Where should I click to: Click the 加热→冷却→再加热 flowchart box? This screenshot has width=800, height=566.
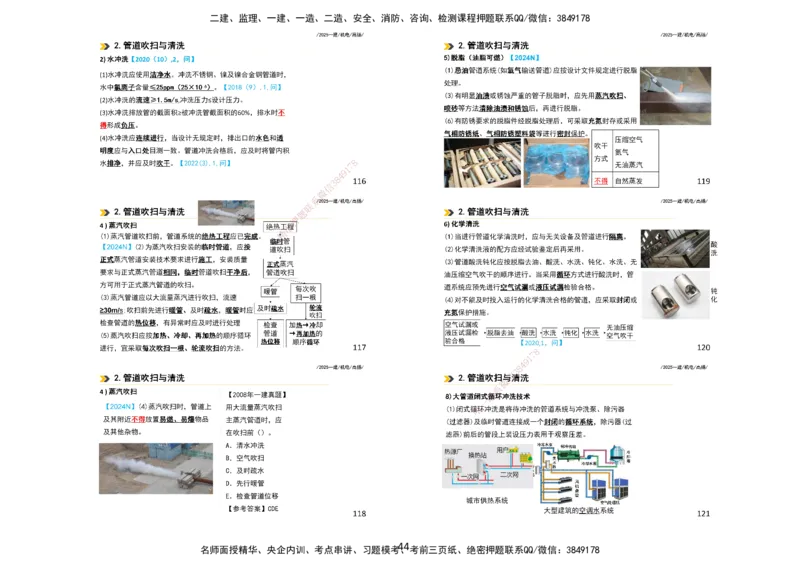(x=305, y=333)
